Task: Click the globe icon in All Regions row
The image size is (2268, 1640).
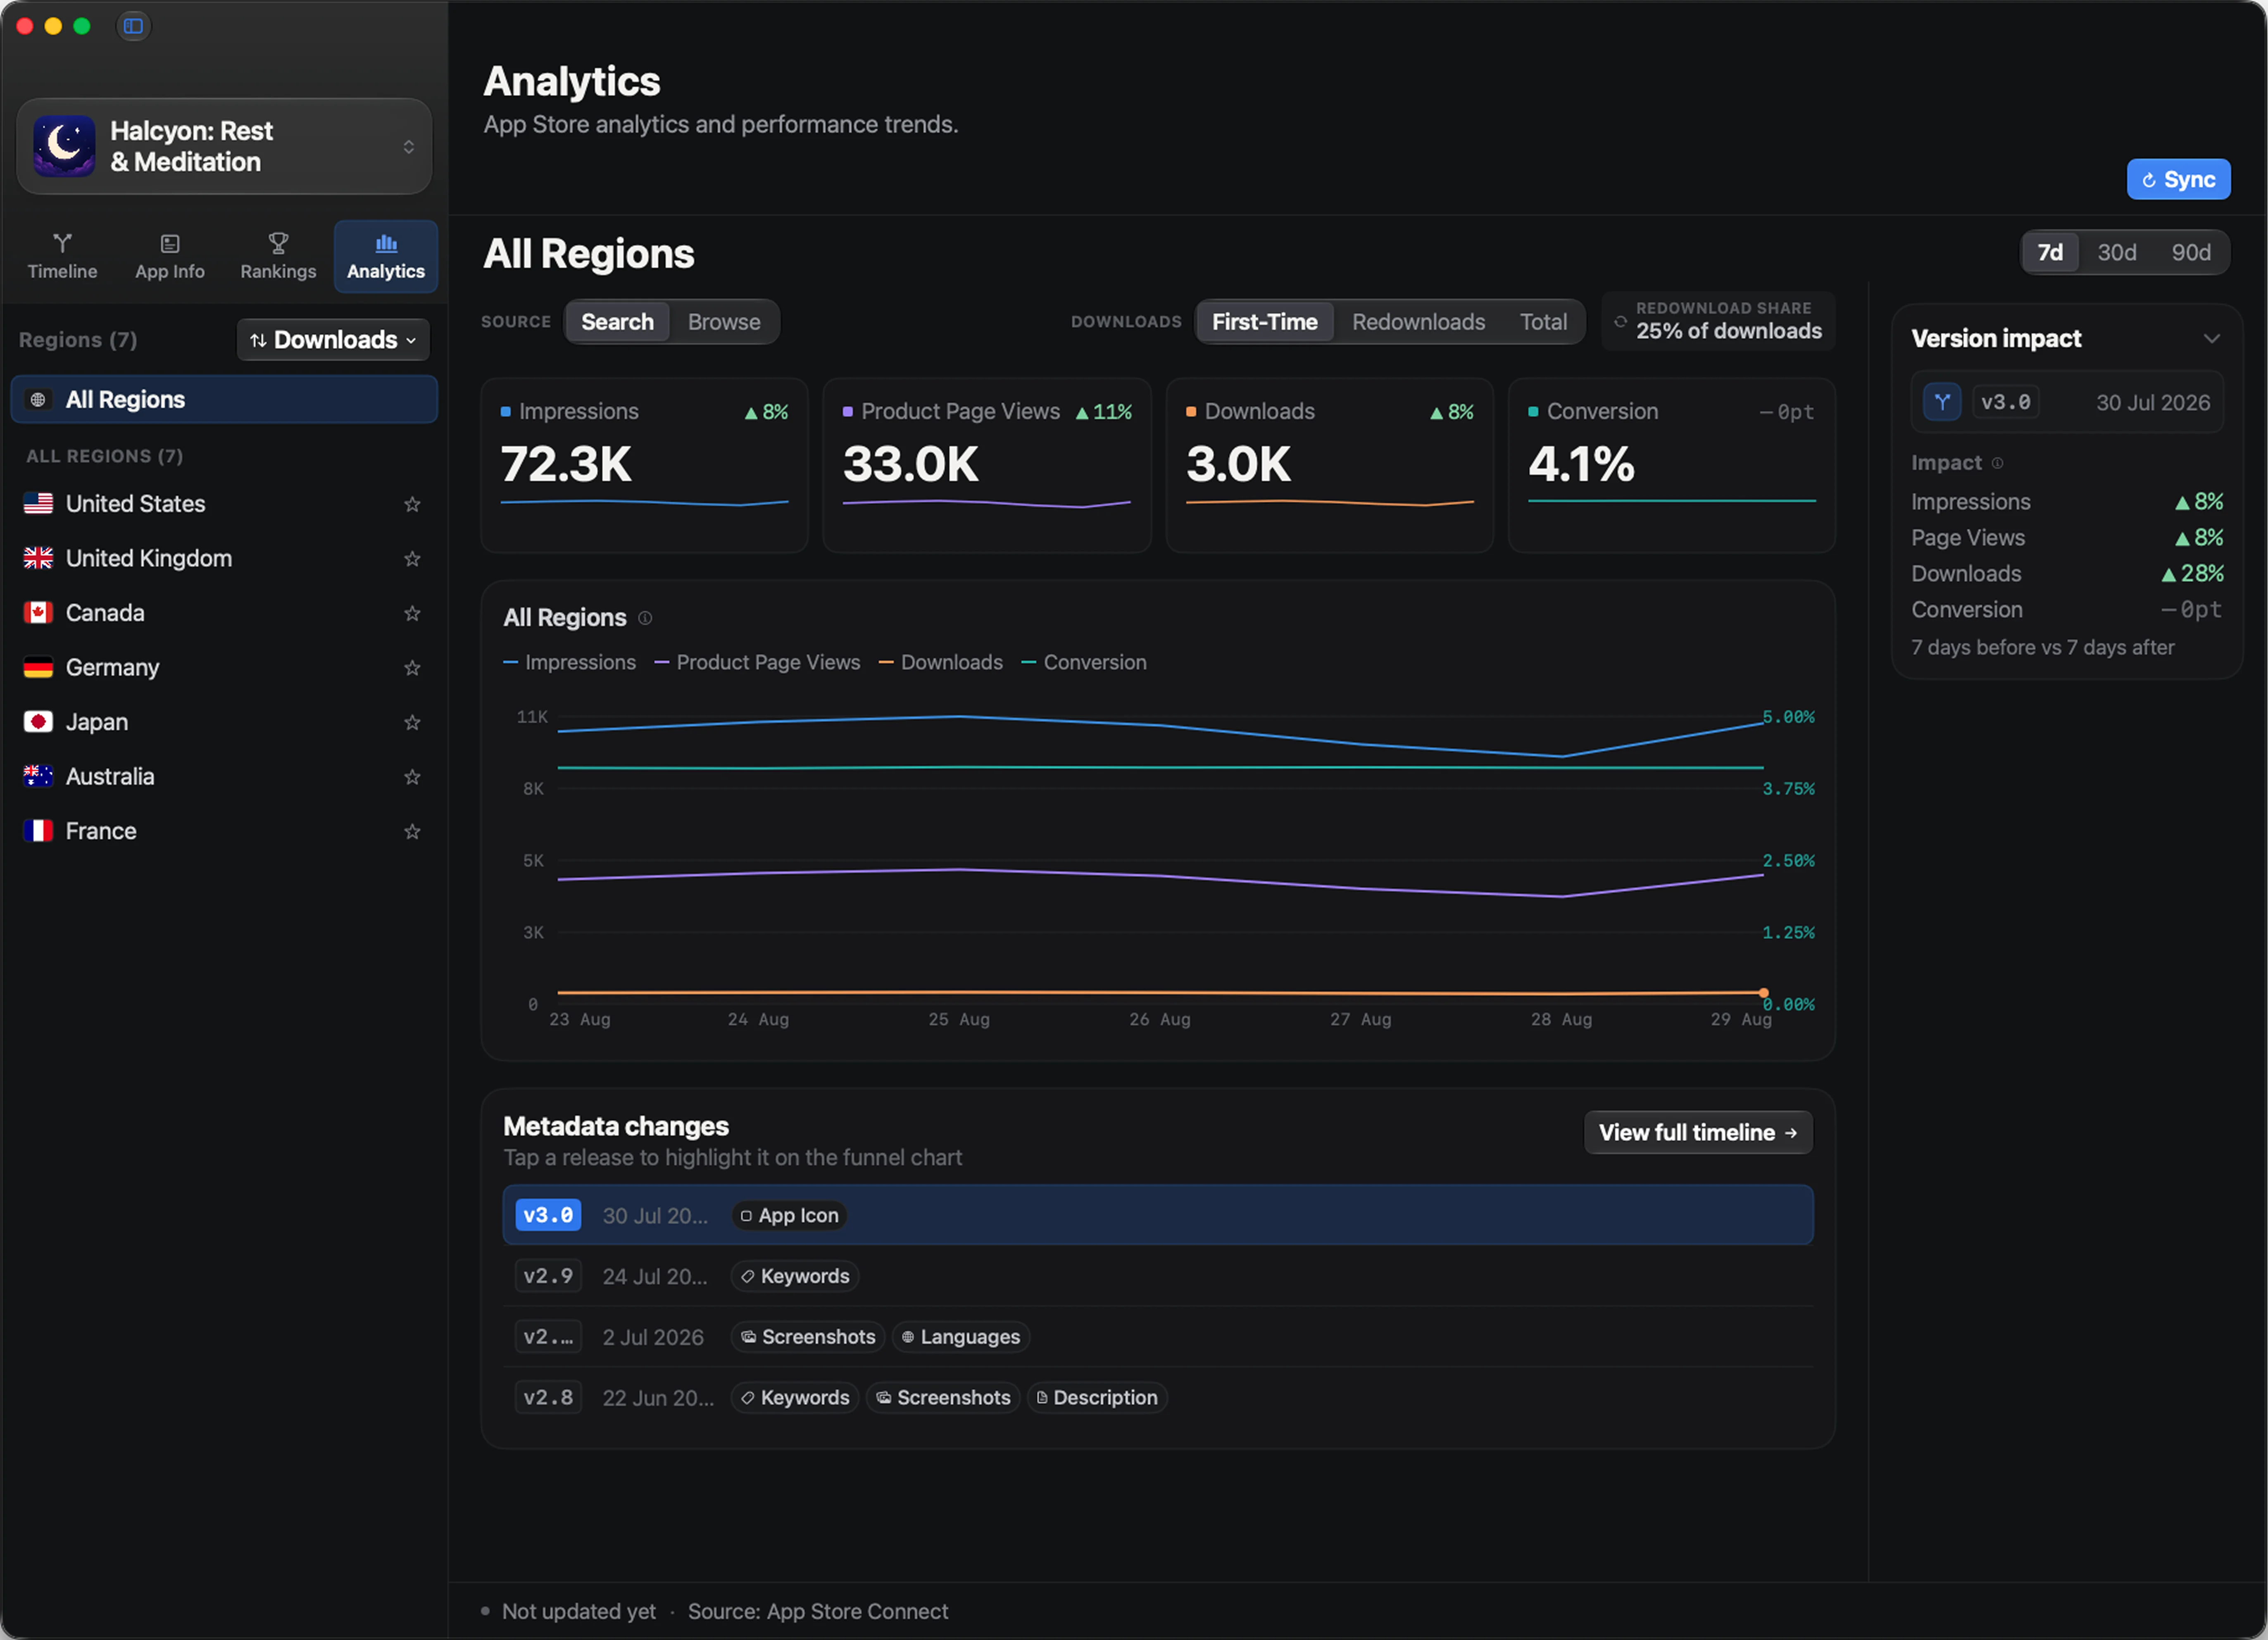Action: [x=38, y=400]
